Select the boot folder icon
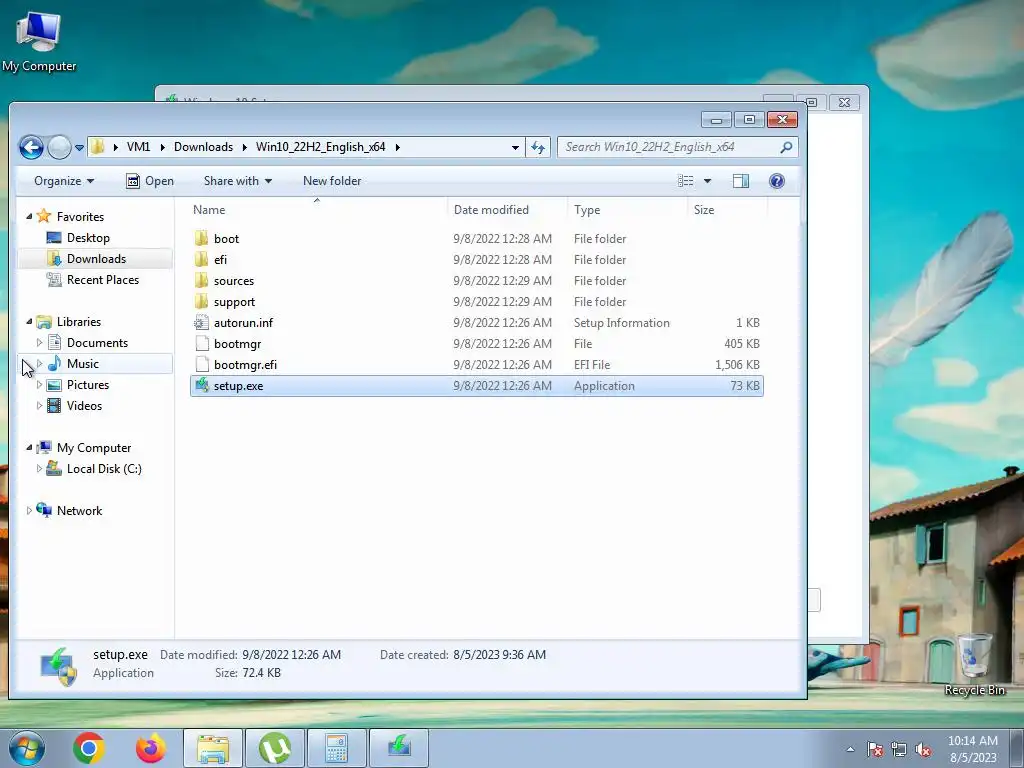This screenshot has height=768, width=1024. (x=202, y=238)
